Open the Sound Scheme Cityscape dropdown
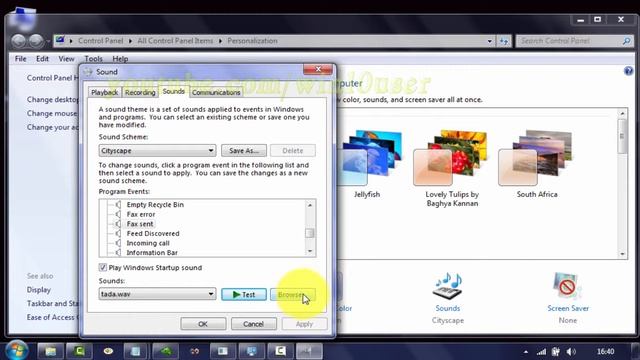Screen dimensions: 640x360 (157, 151)
